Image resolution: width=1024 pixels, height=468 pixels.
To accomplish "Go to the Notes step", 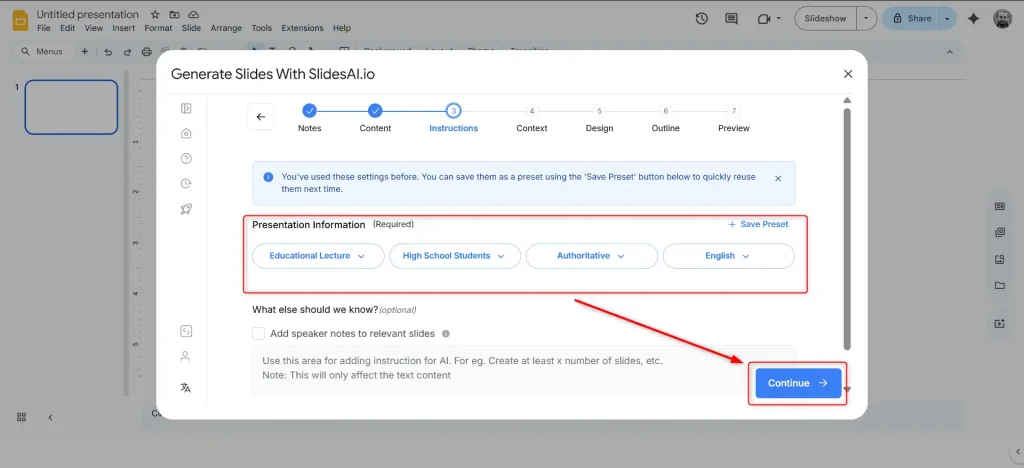I will 310,117.
